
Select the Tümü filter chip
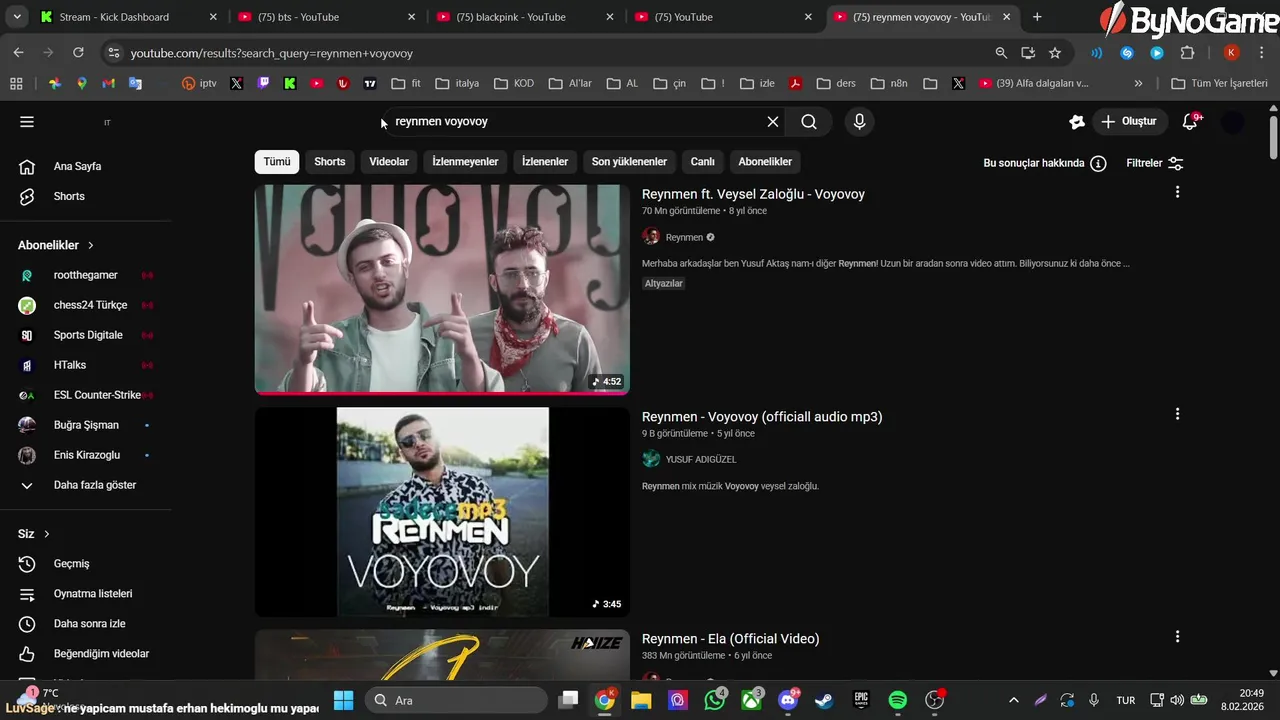tap(277, 162)
